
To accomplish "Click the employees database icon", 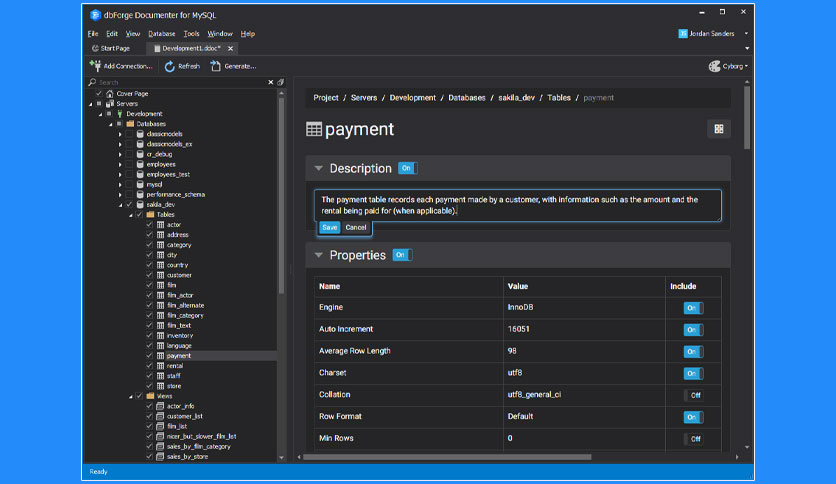I will pyautogui.click(x=140, y=164).
